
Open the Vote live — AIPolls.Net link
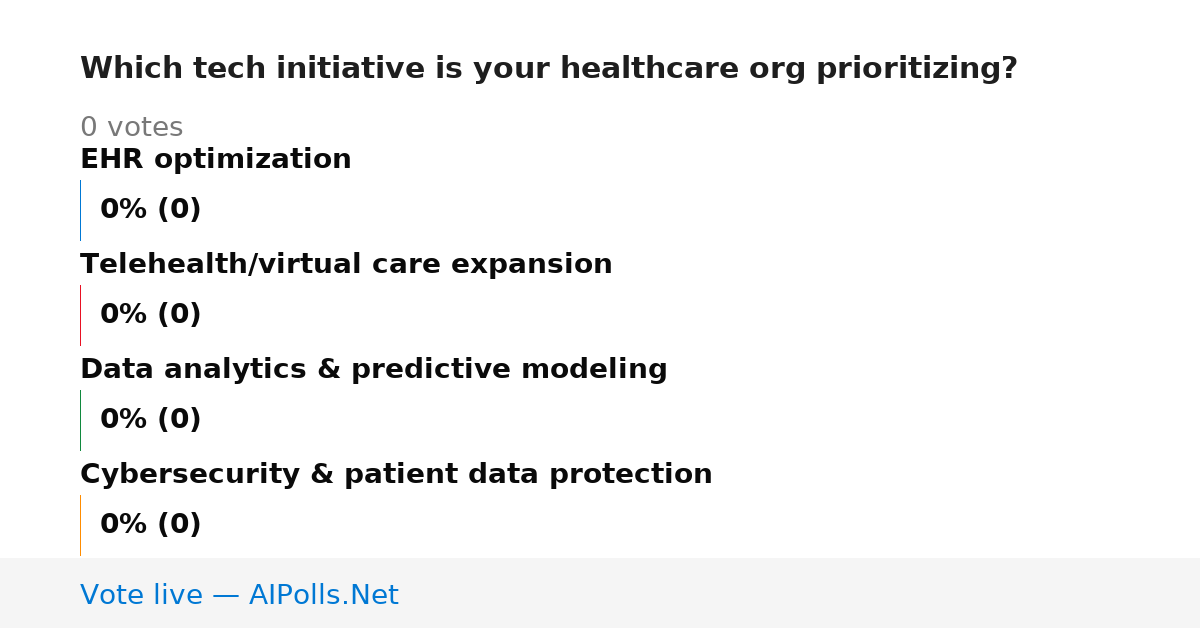239,595
